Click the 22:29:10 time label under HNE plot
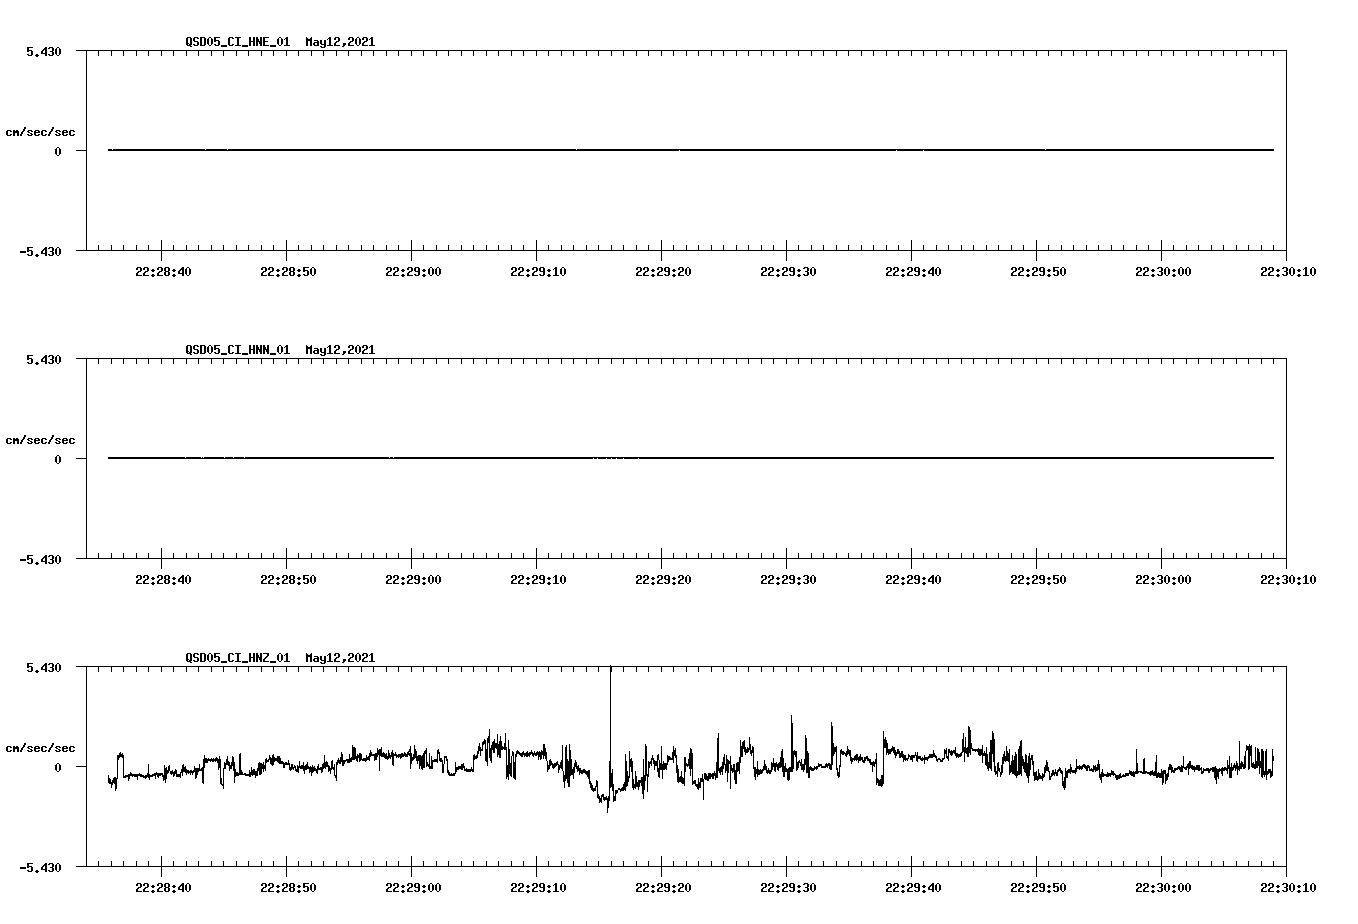This screenshot has width=1358, height=924. coord(538,271)
